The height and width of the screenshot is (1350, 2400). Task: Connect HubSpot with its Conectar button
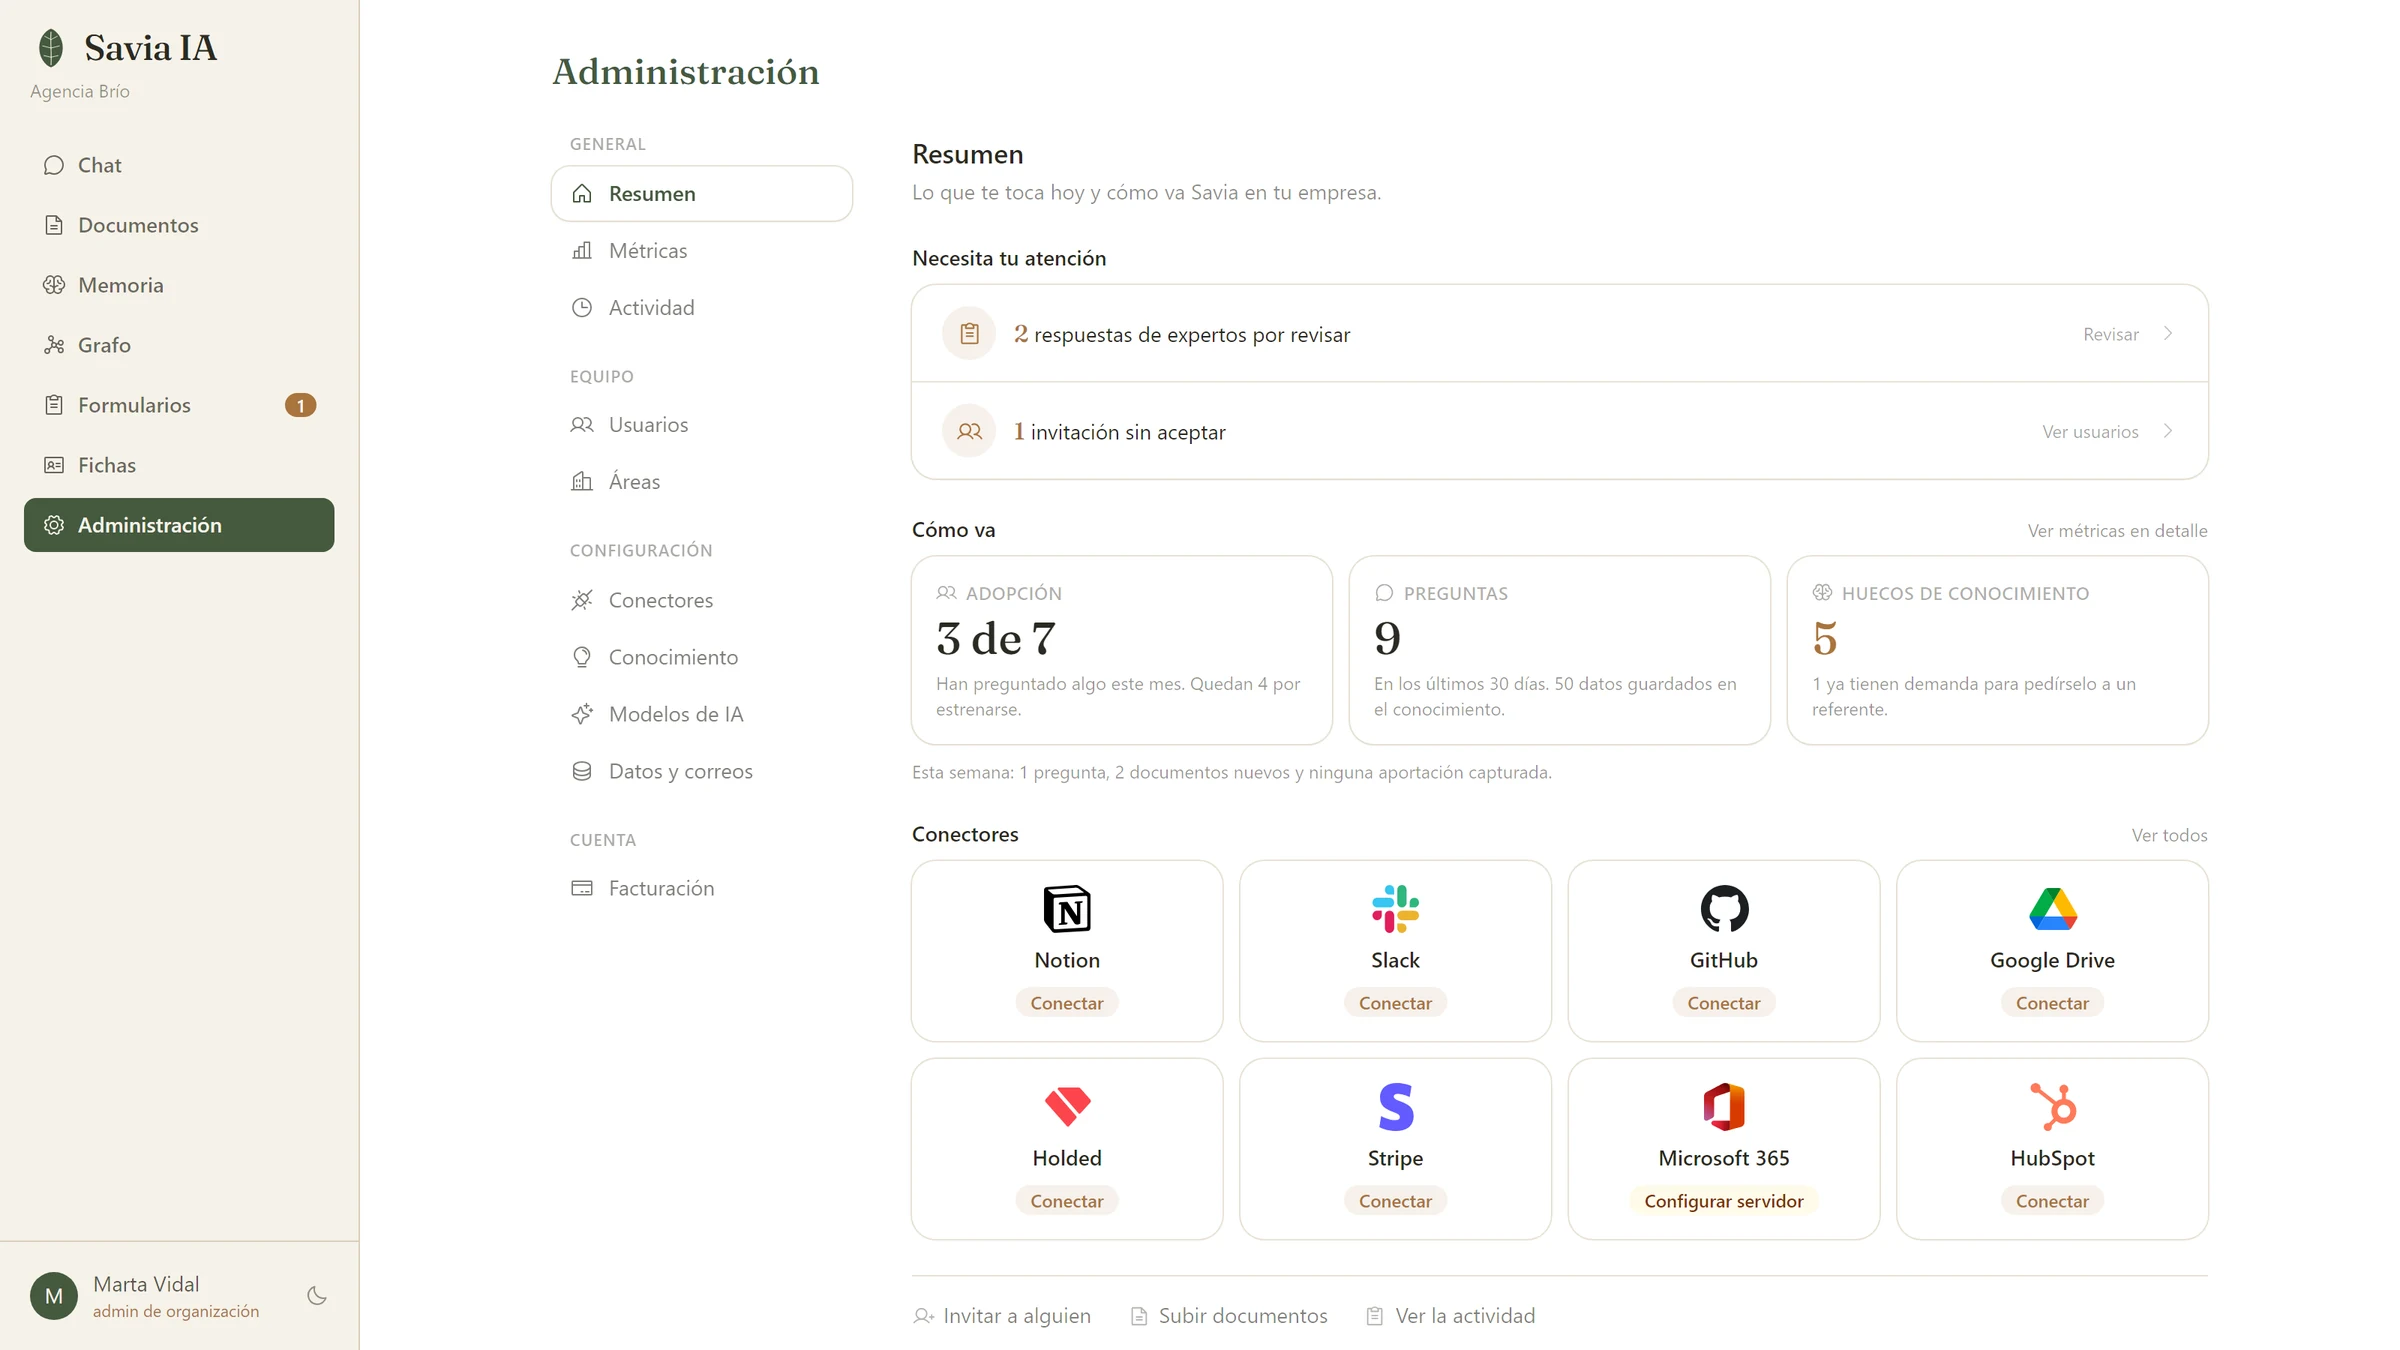point(2052,1201)
